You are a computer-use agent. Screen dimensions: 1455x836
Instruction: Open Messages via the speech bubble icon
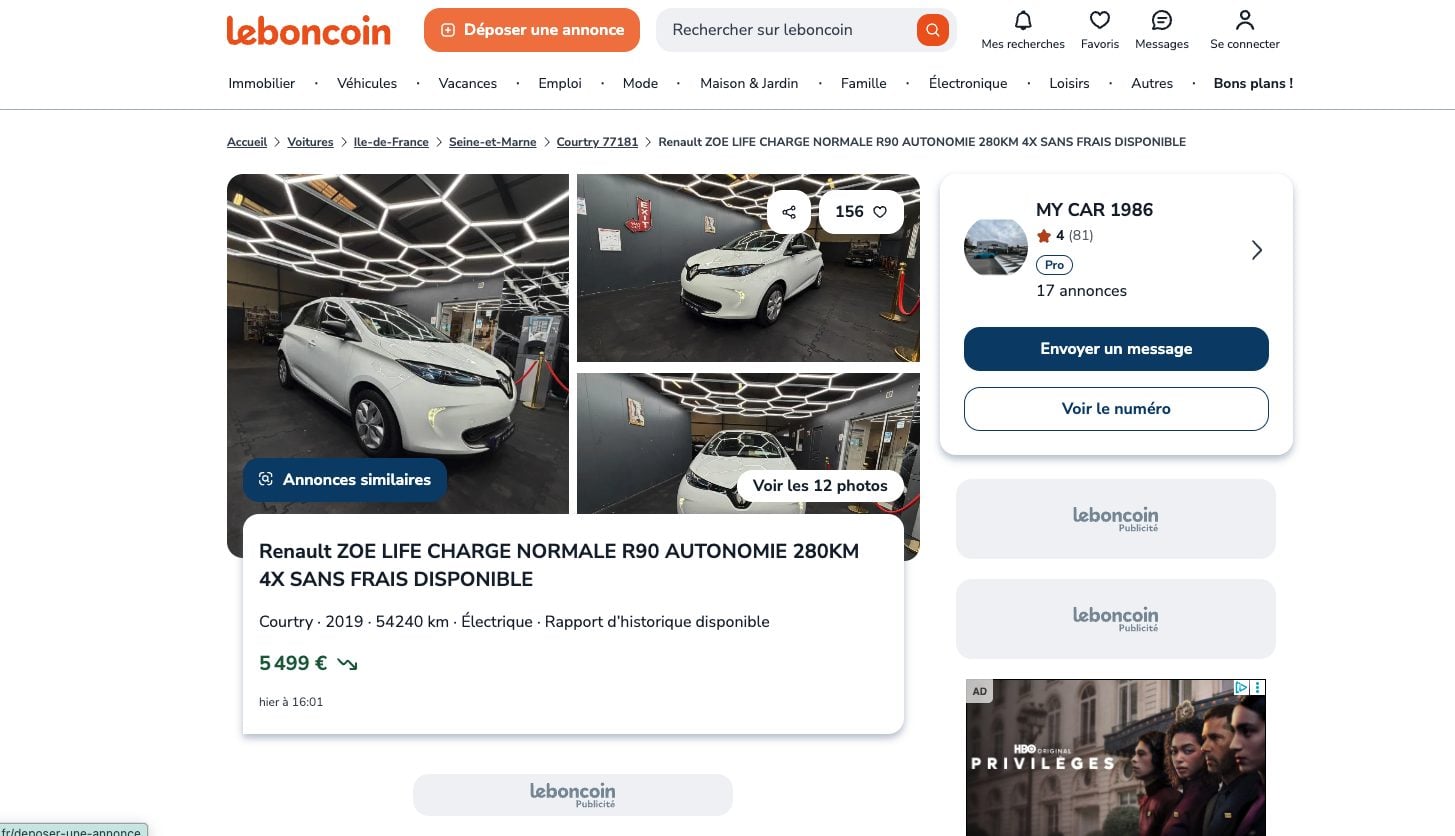1161,19
